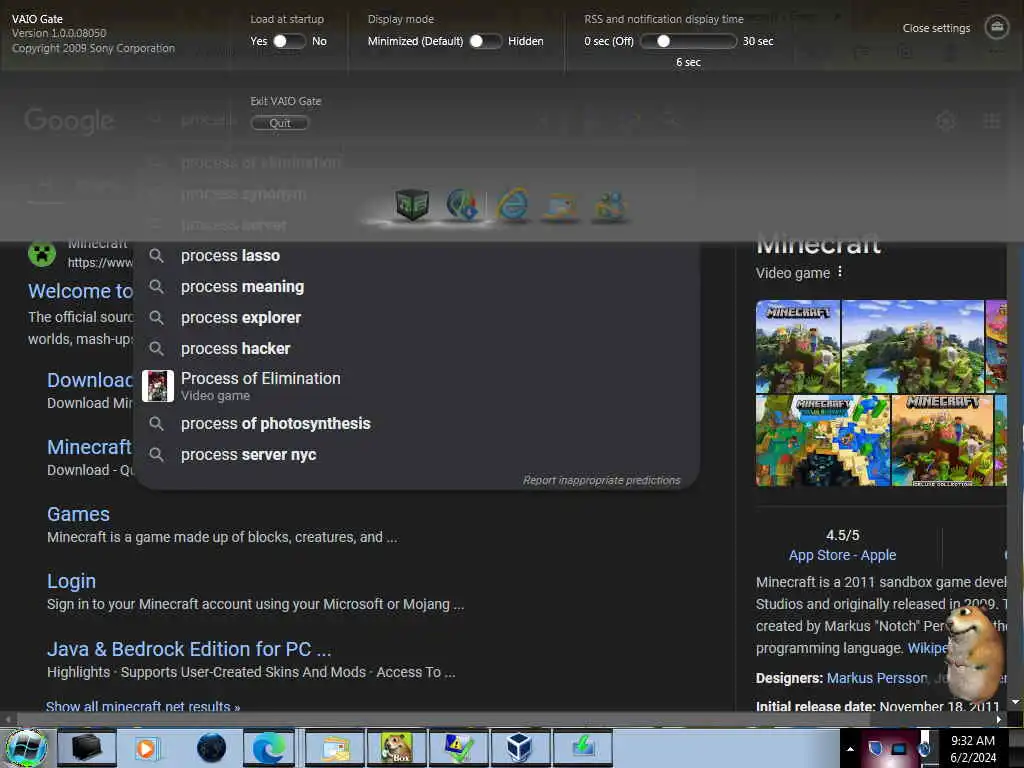Open the hamster Box app in taskbar

click(397, 748)
